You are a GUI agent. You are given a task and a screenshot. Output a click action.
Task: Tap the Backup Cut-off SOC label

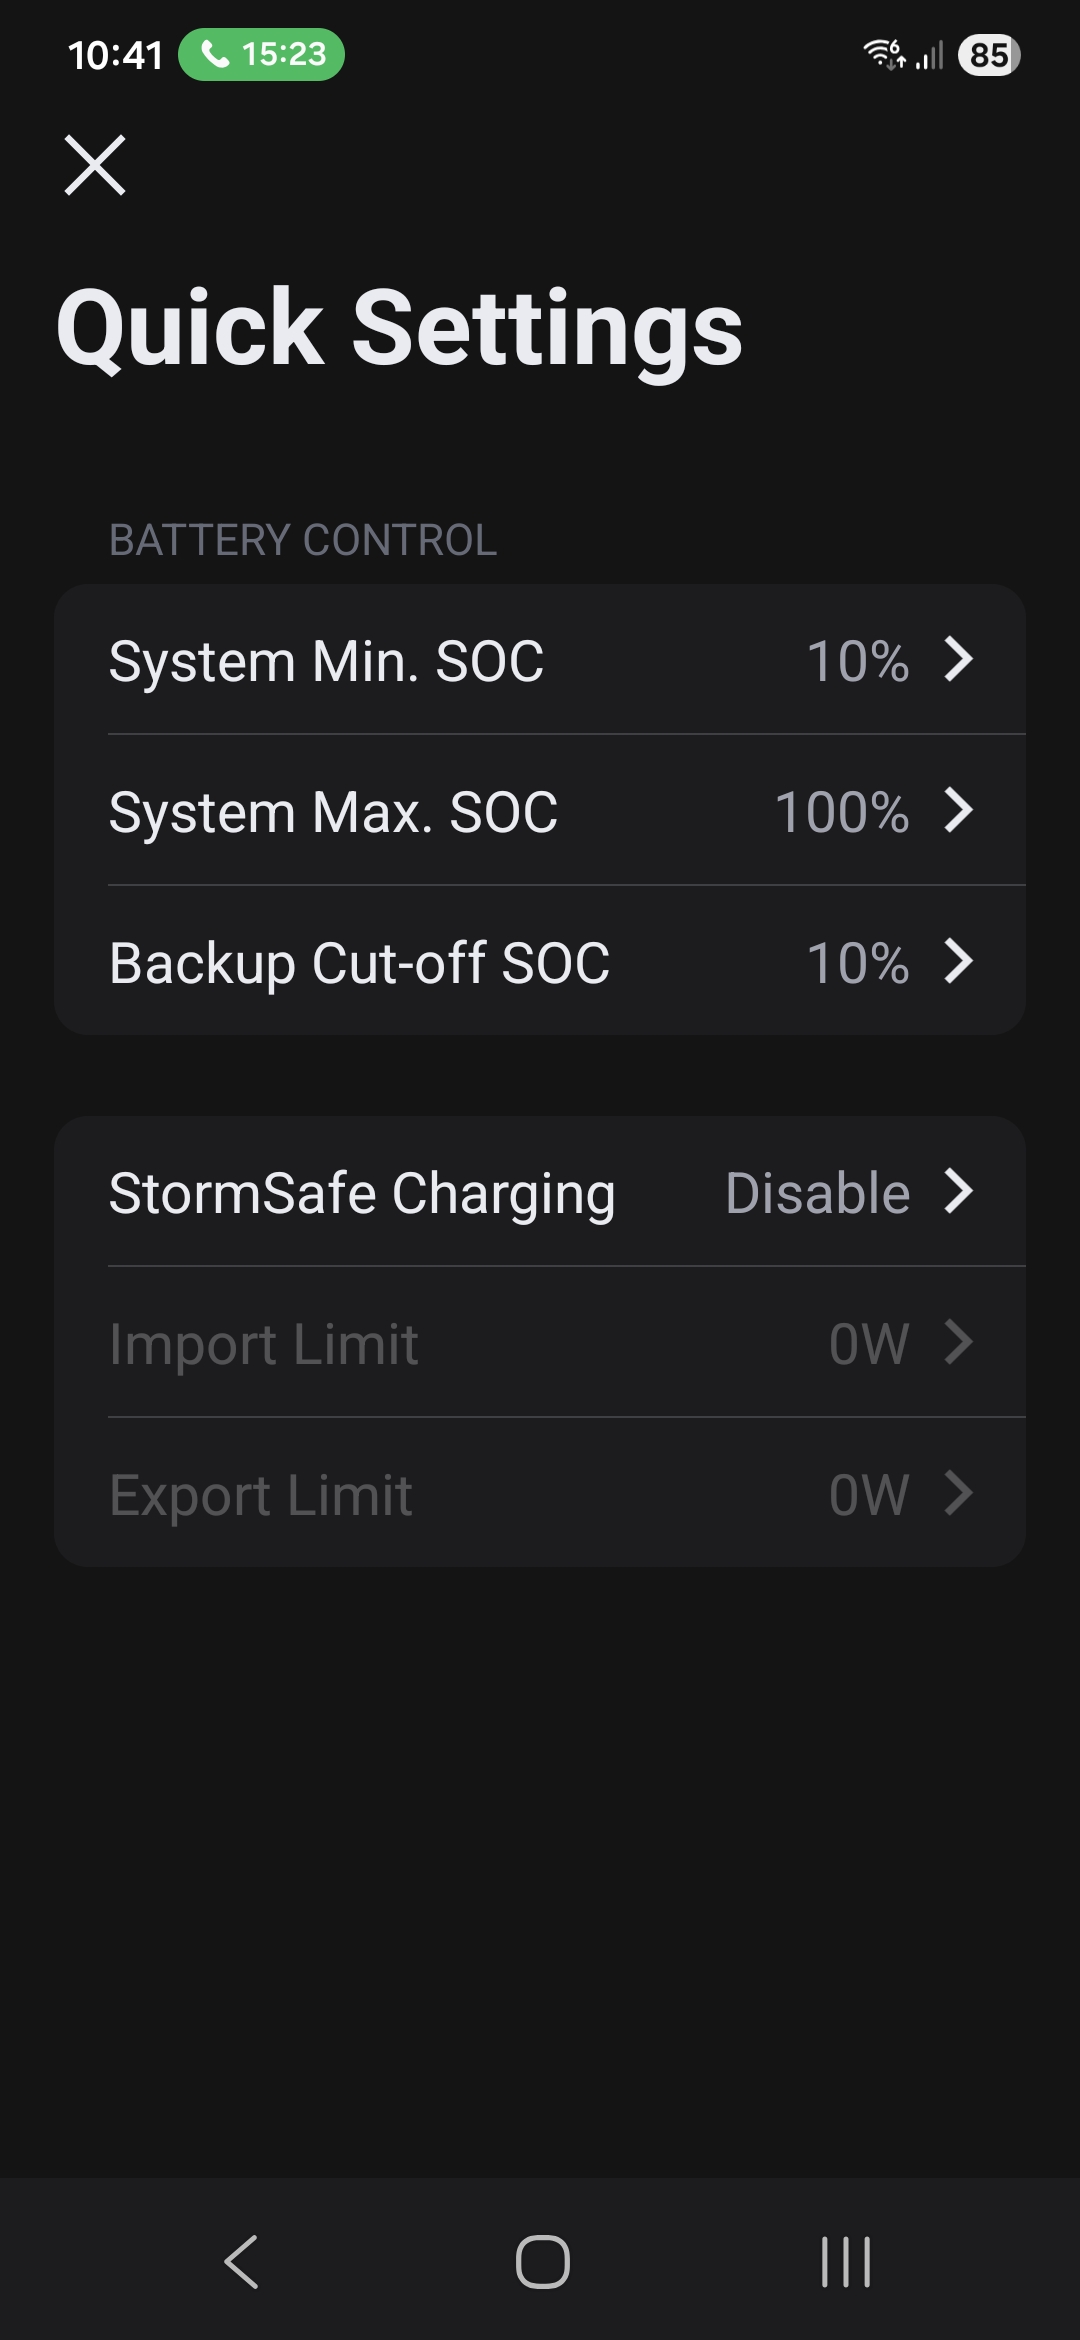(359, 963)
